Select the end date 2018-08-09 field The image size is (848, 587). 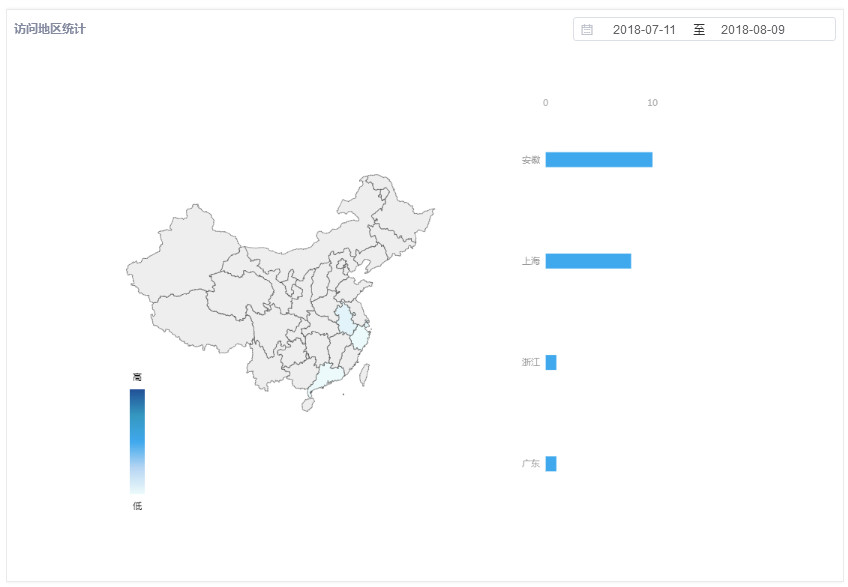pyautogui.click(x=752, y=30)
